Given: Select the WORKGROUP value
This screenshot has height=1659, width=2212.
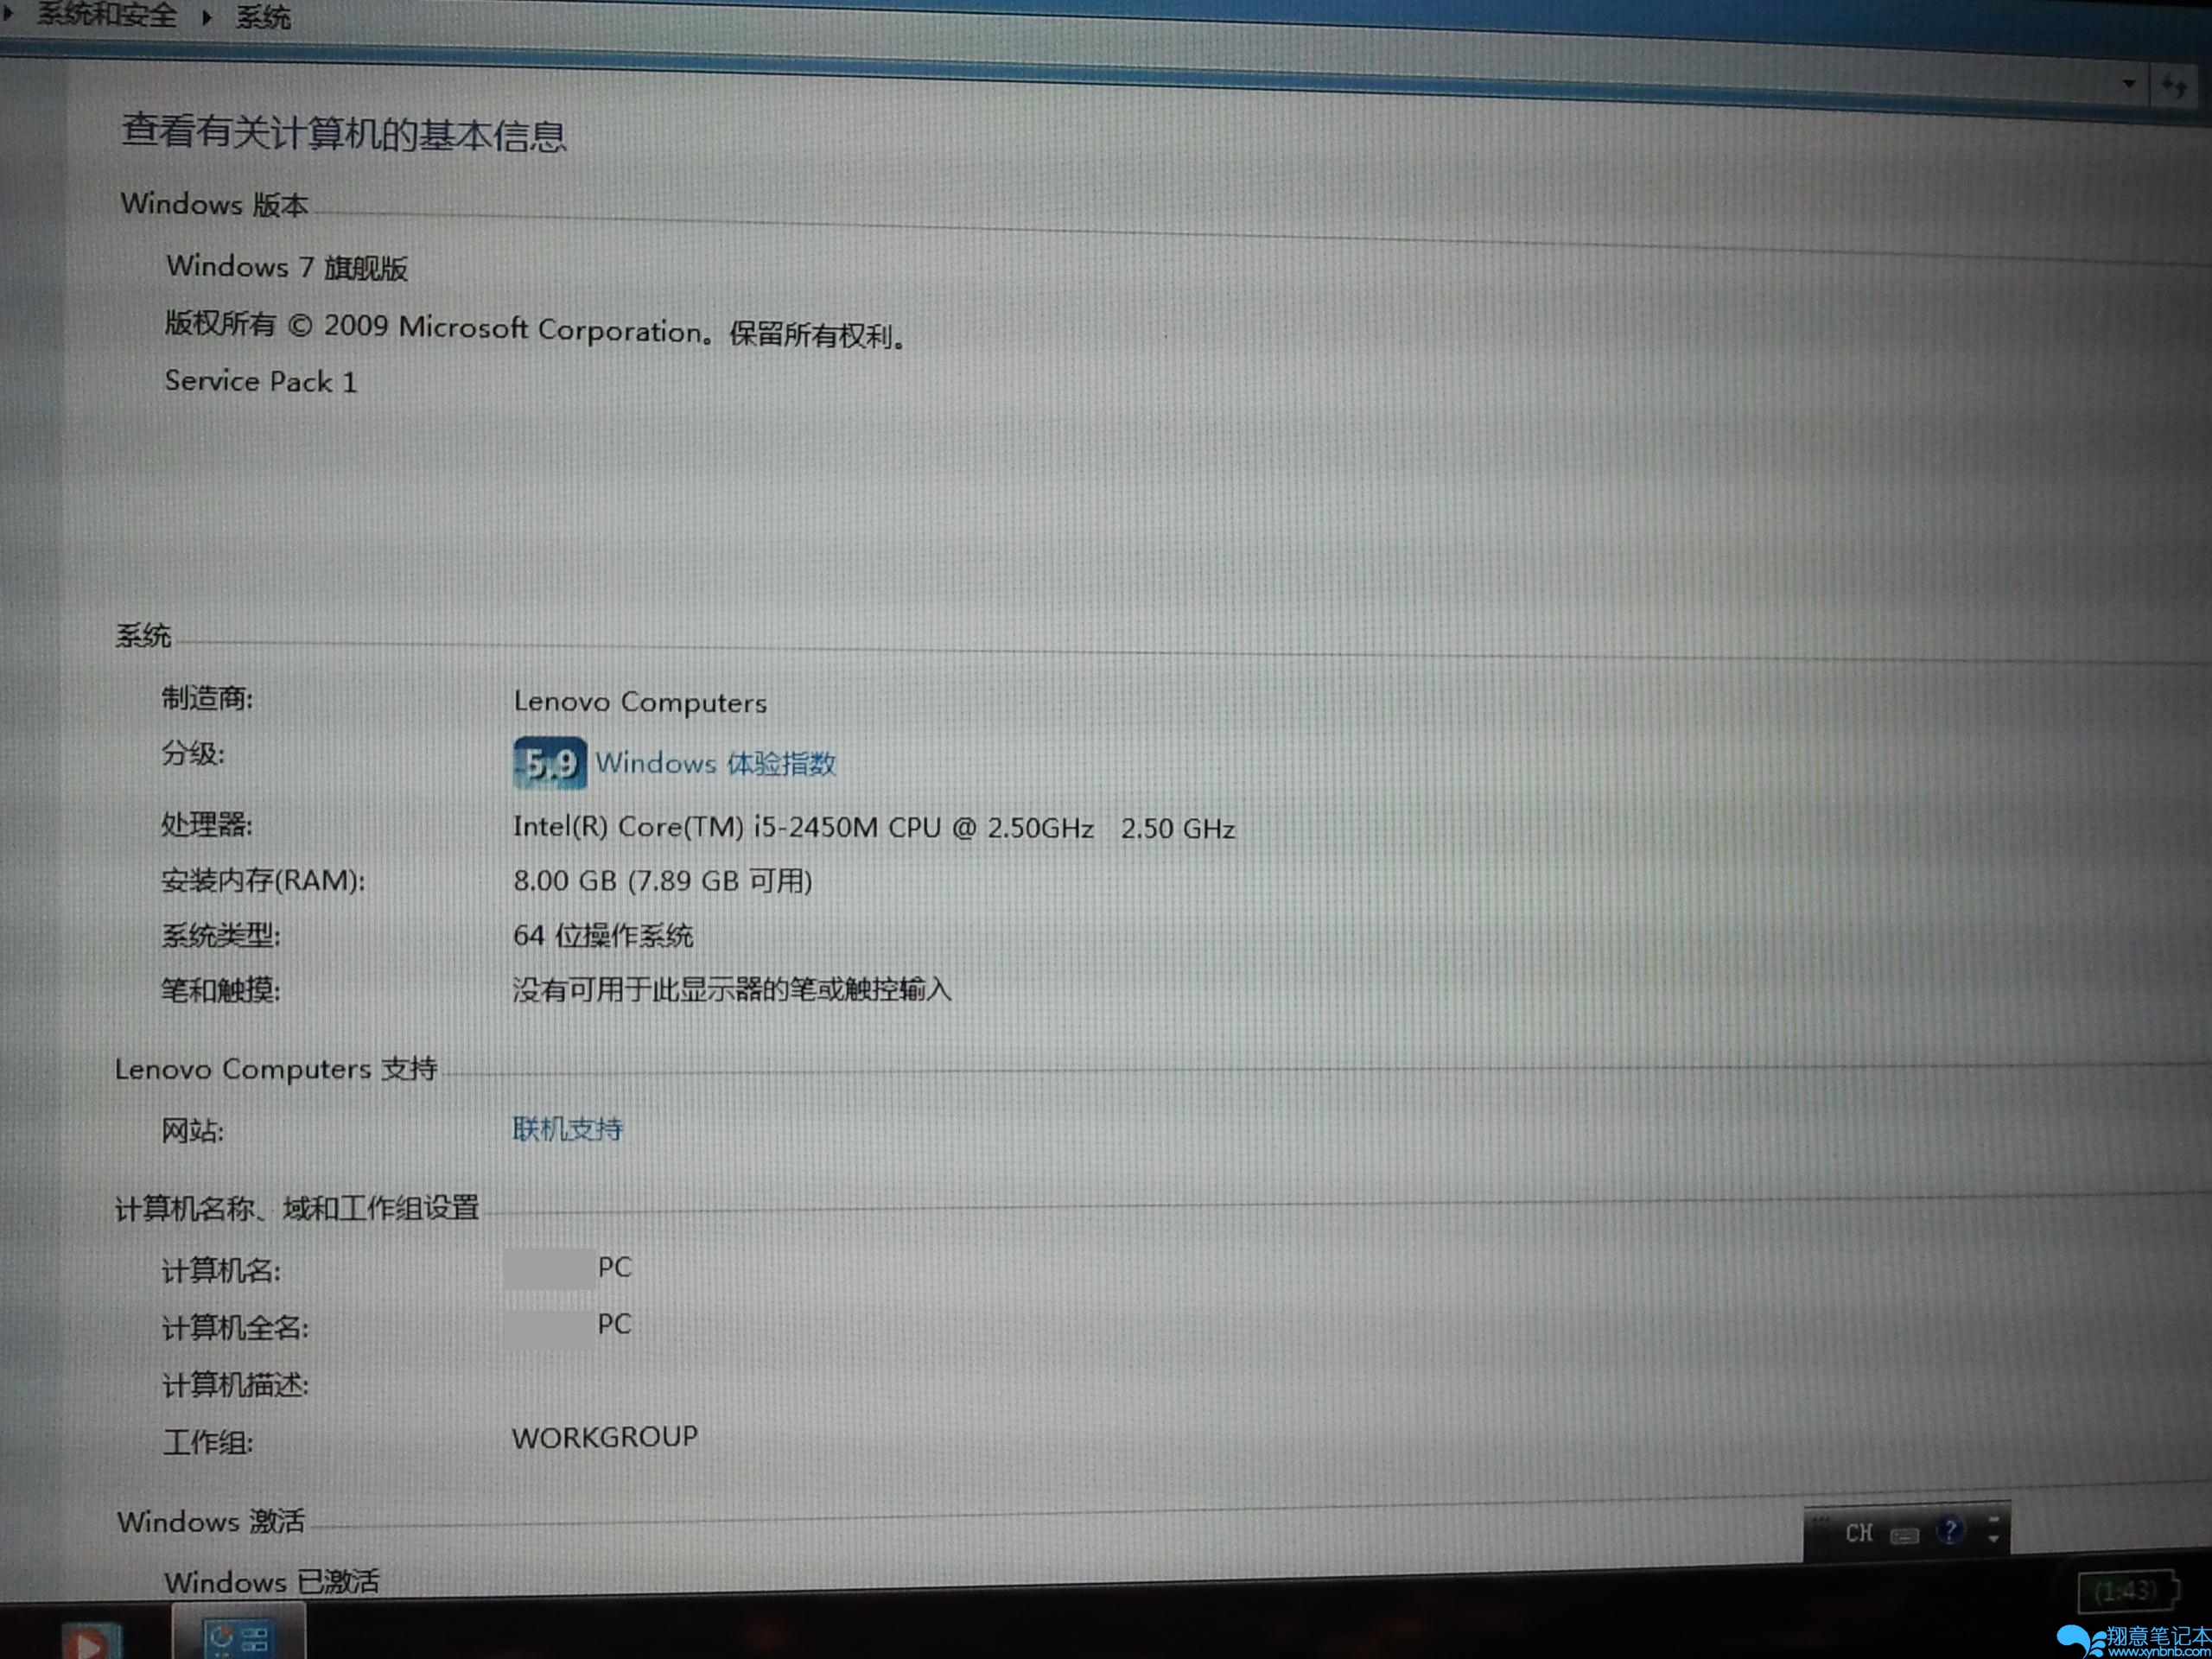Looking at the screenshot, I should click(x=604, y=1437).
